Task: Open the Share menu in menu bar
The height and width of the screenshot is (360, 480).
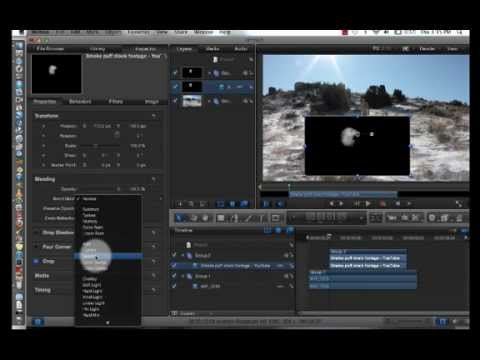Action: 181,33
